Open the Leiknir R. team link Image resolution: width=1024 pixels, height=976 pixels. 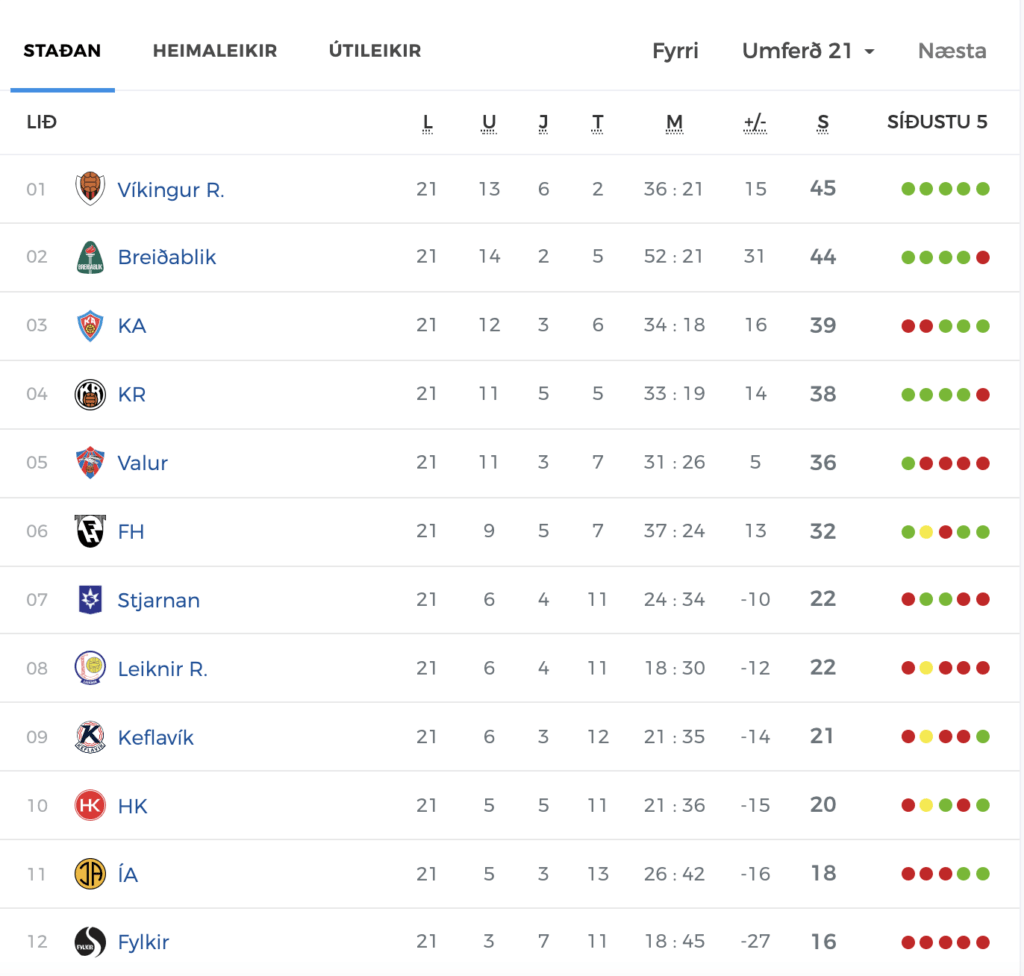(x=163, y=669)
